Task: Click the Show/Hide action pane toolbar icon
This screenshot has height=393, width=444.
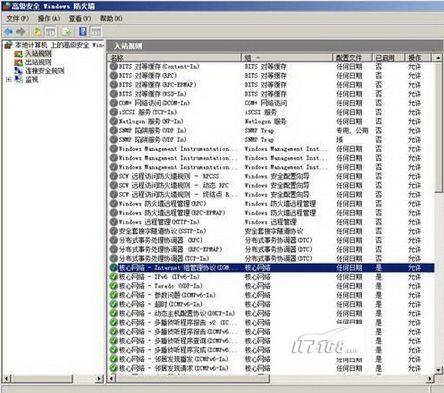Action: (96, 32)
